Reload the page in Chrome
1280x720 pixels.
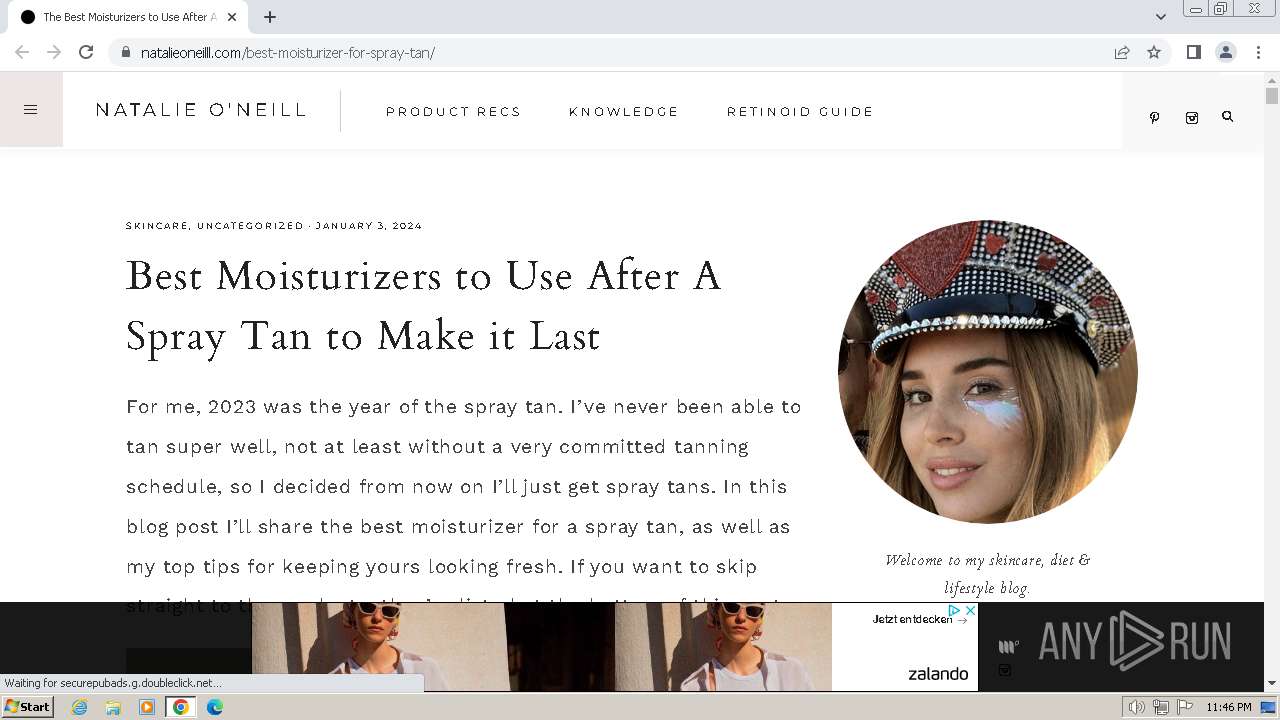[x=86, y=52]
